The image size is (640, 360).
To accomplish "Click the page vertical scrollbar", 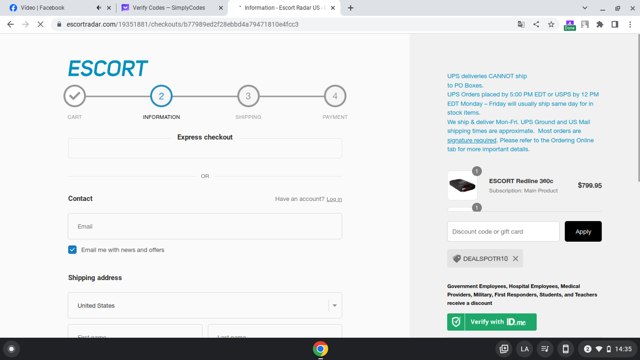I will [638, 108].
